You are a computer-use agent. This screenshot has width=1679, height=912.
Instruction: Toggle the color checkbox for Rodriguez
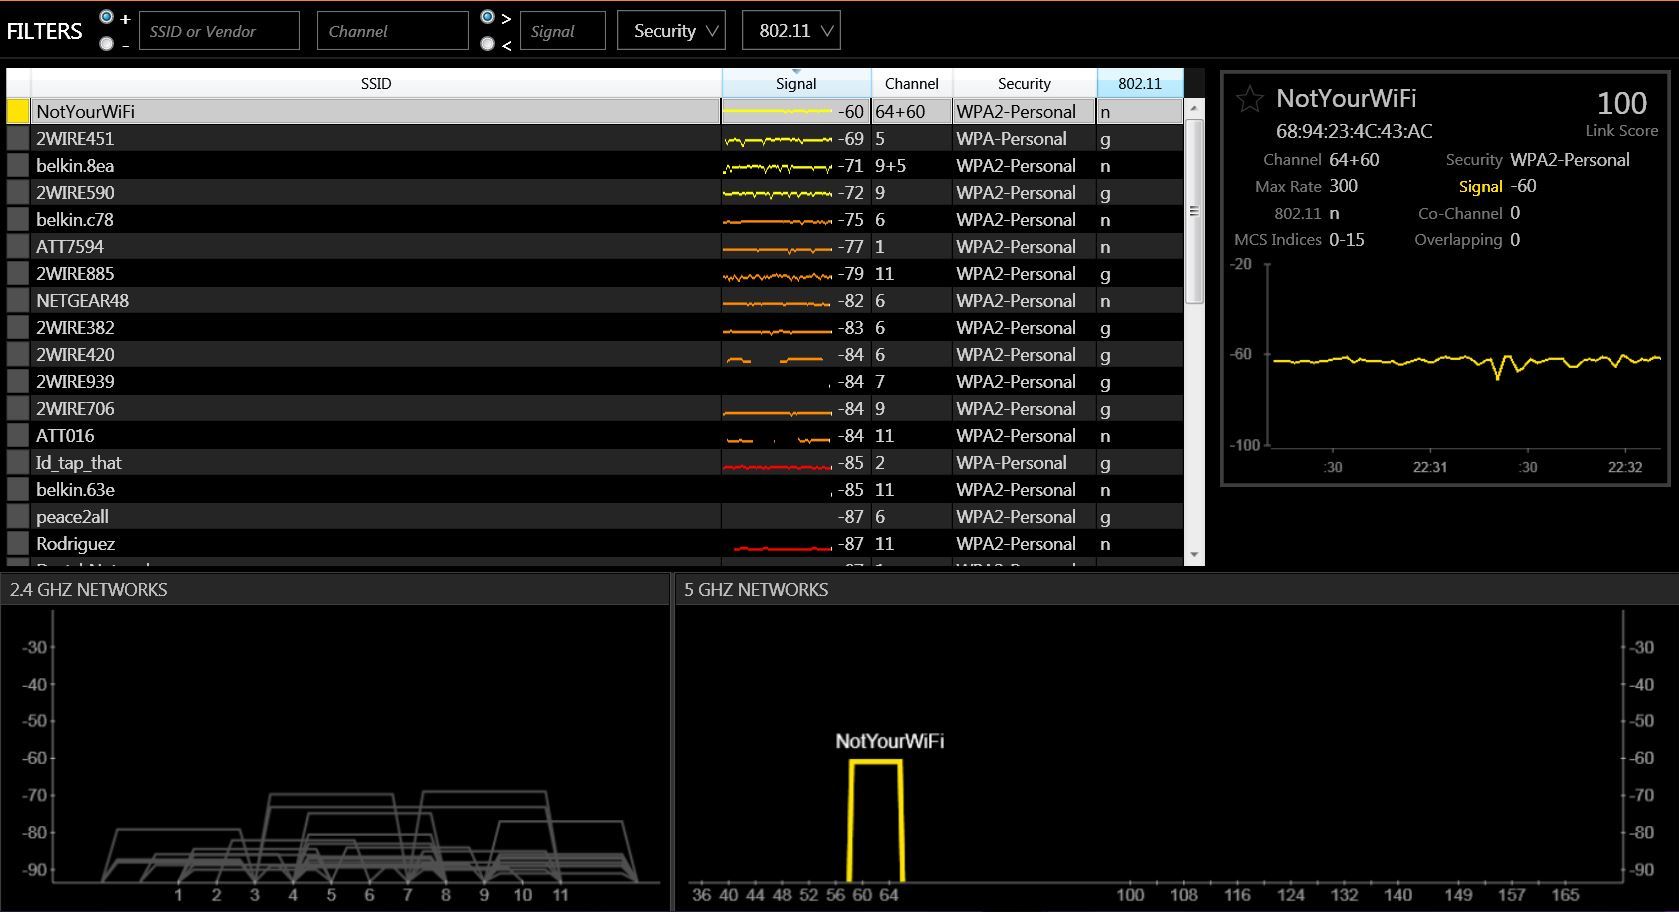tap(18, 543)
